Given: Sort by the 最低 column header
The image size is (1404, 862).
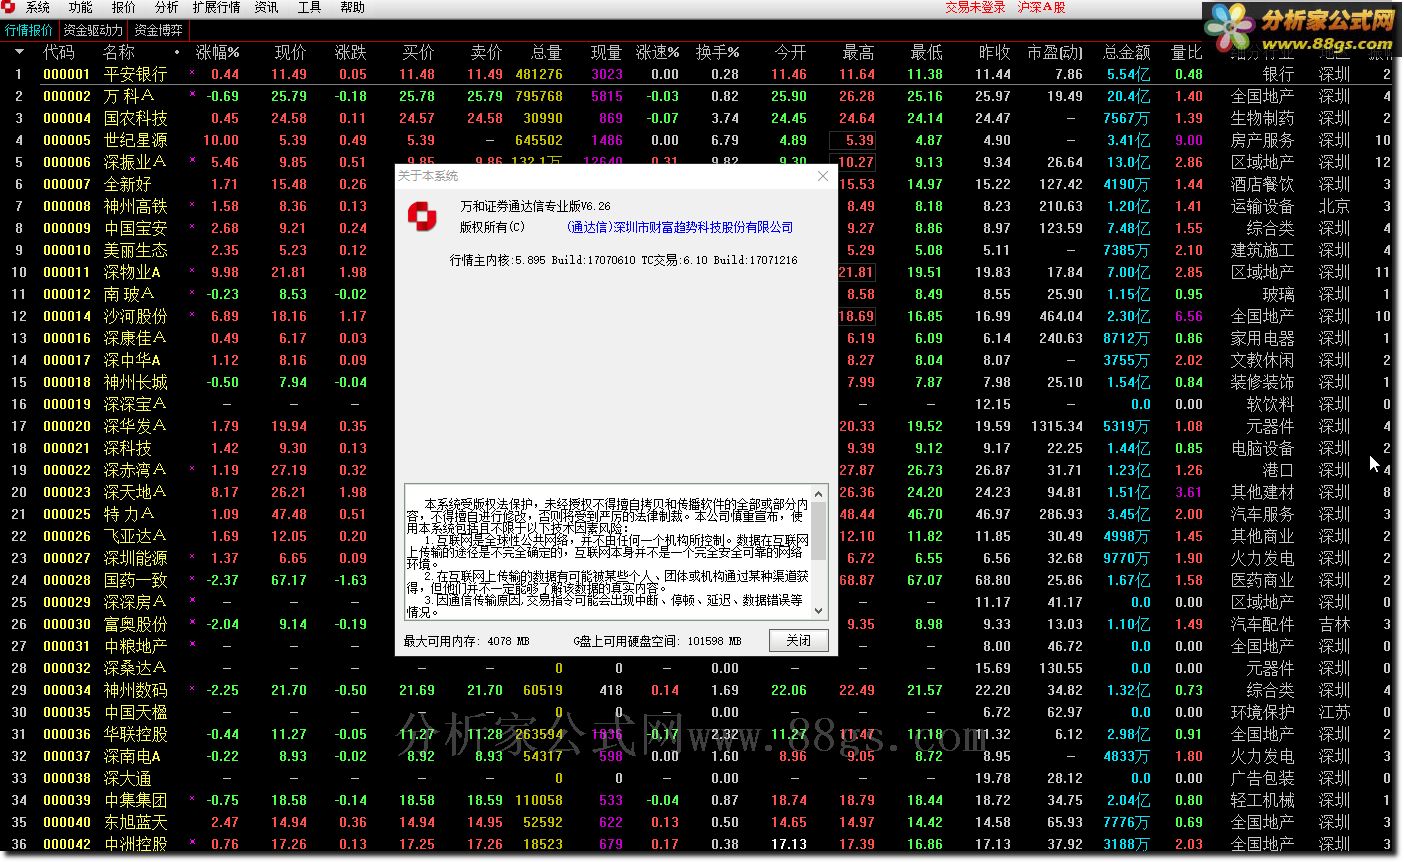Looking at the screenshot, I should pyautogui.click(x=926, y=52).
